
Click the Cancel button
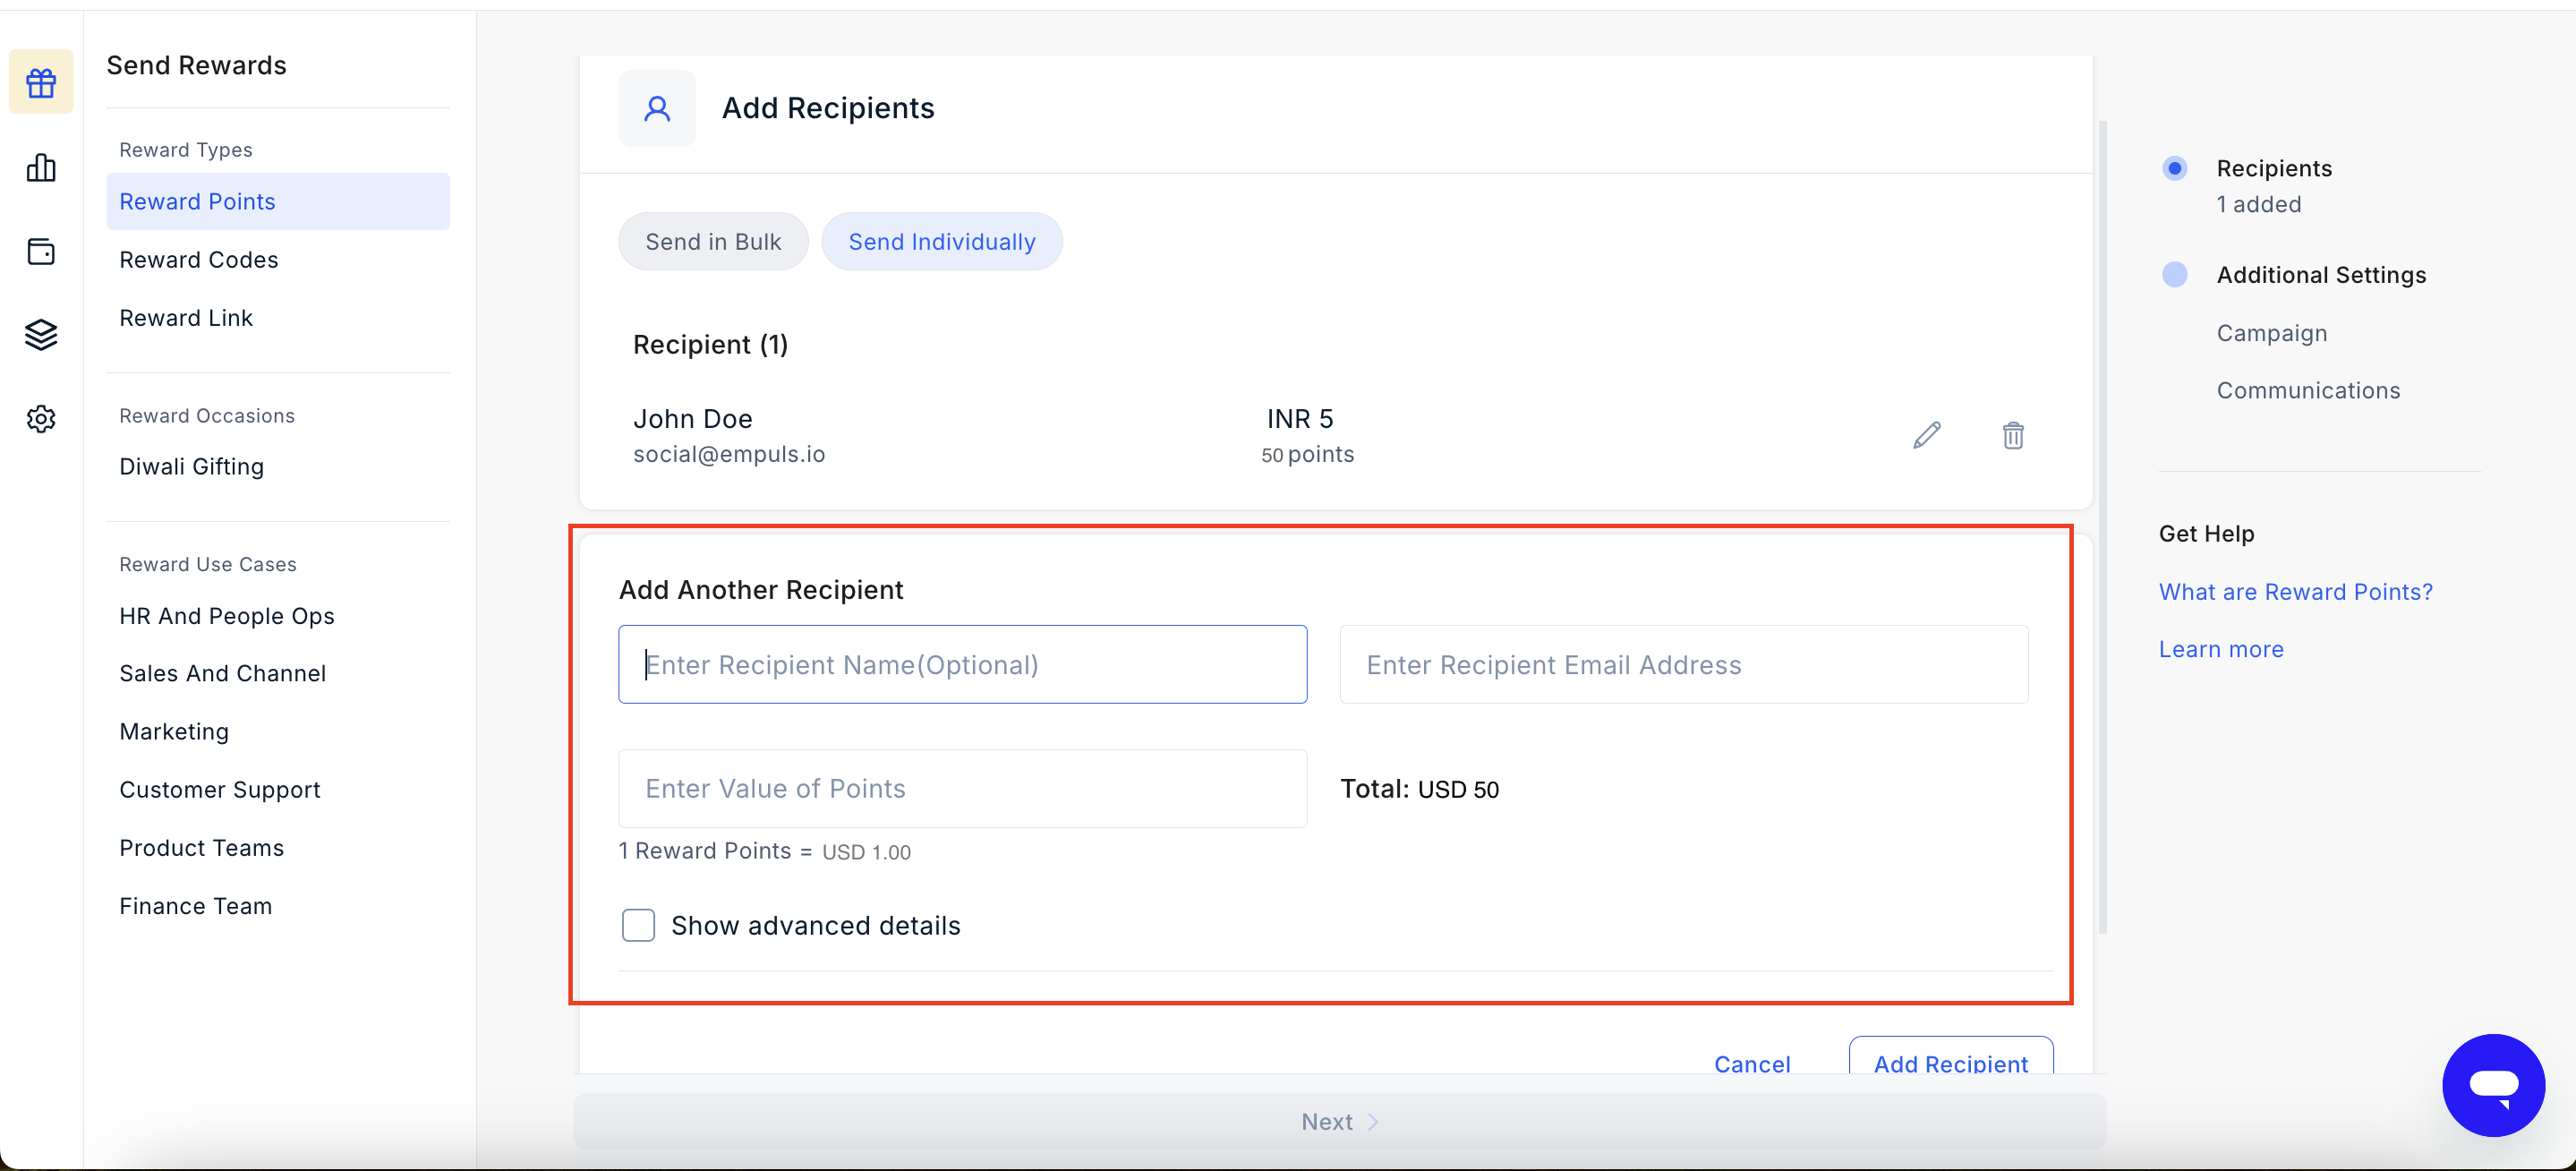1752,1062
